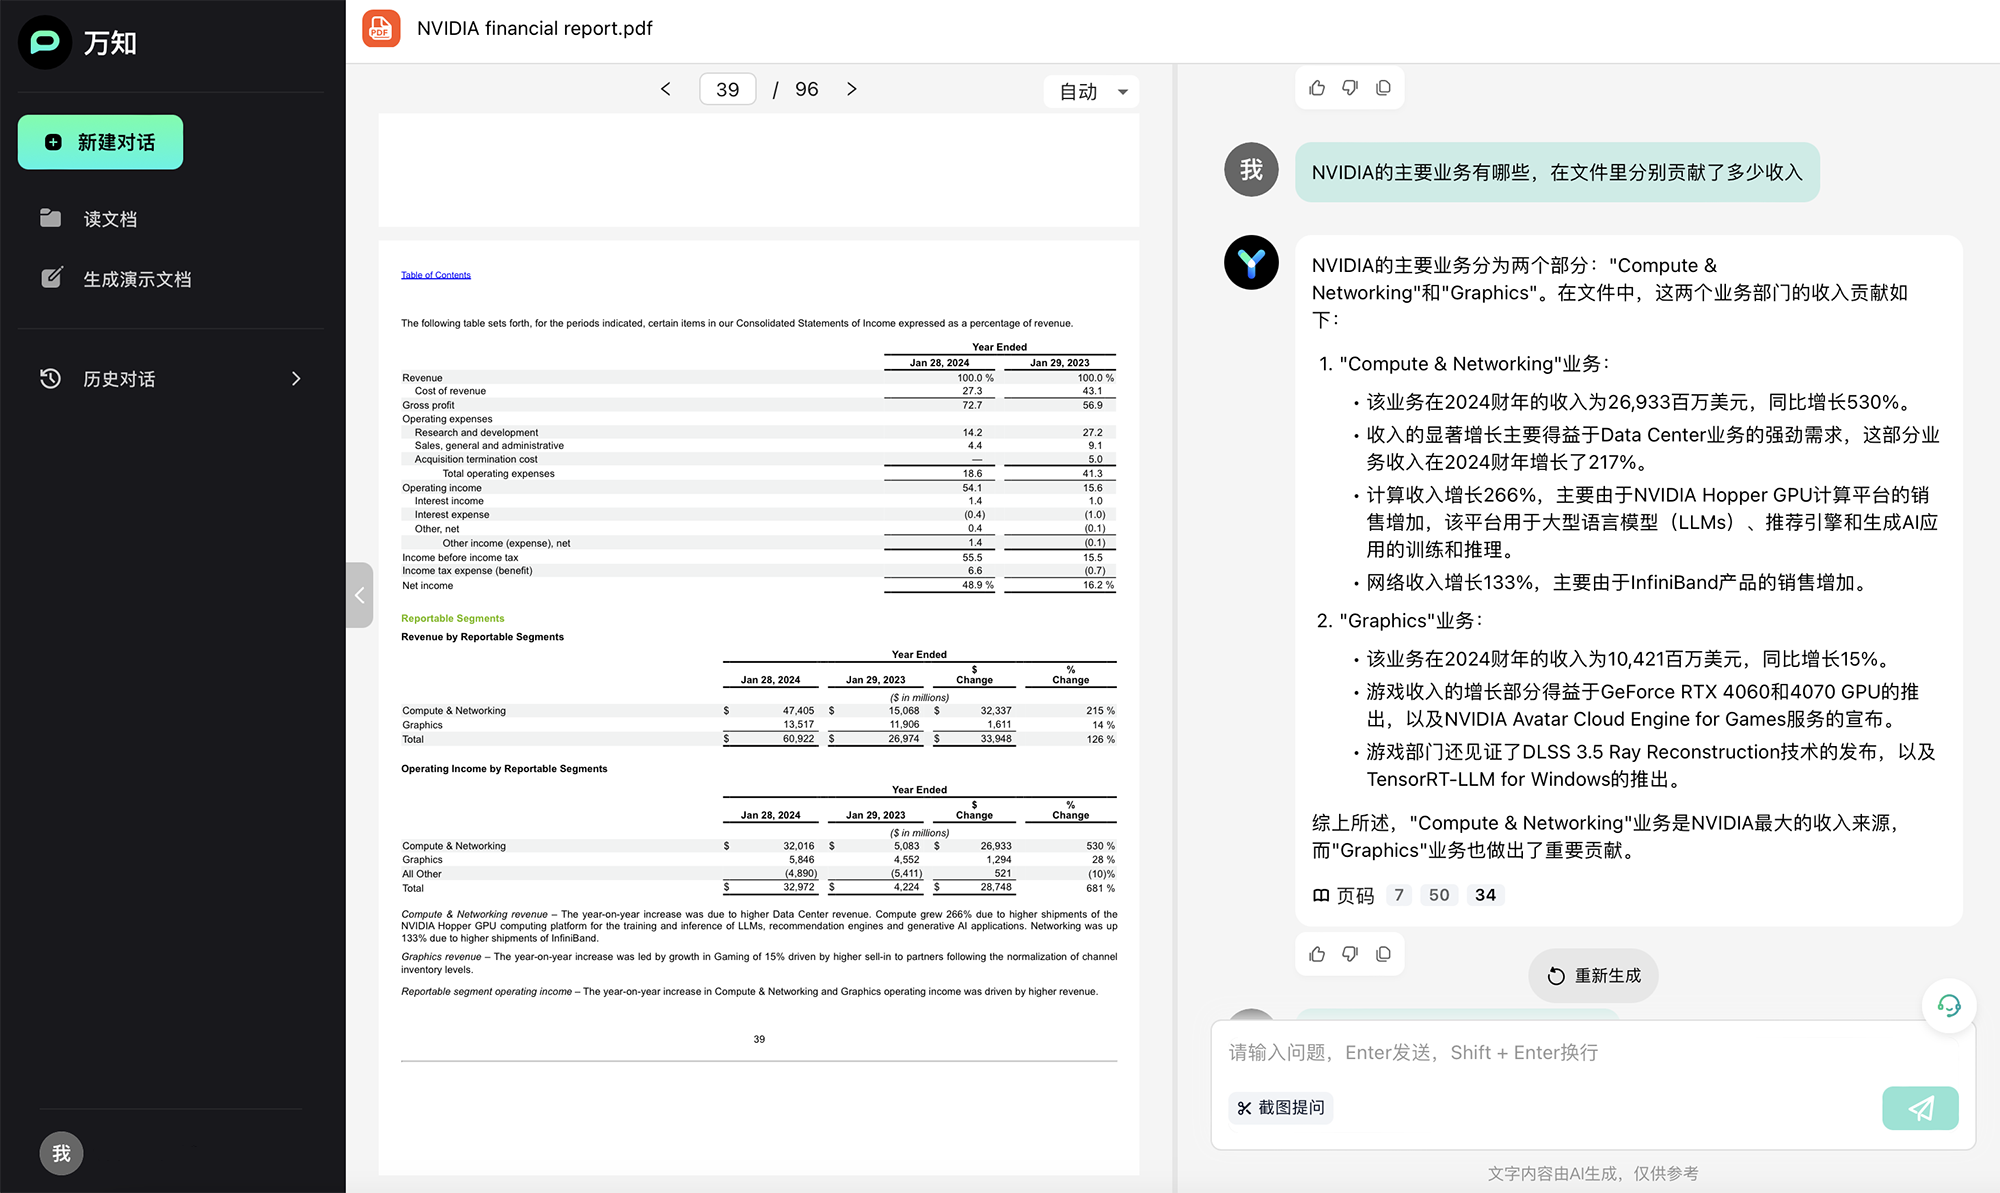The height and width of the screenshot is (1193, 2000).
Task: Click the page number input field
Action: pos(727,89)
